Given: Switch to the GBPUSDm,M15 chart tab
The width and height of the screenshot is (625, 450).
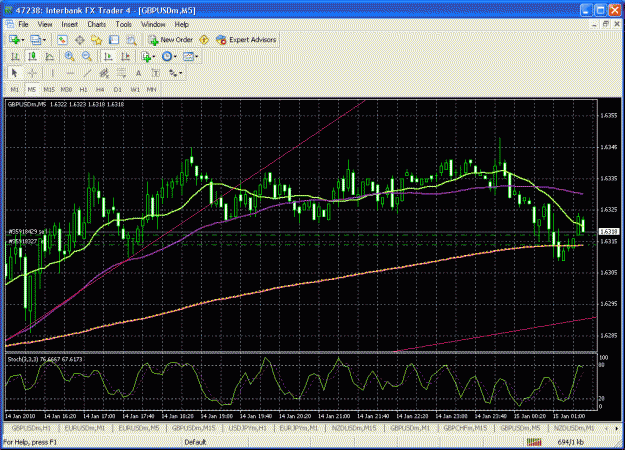Looking at the screenshot, I should [x=193, y=428].
